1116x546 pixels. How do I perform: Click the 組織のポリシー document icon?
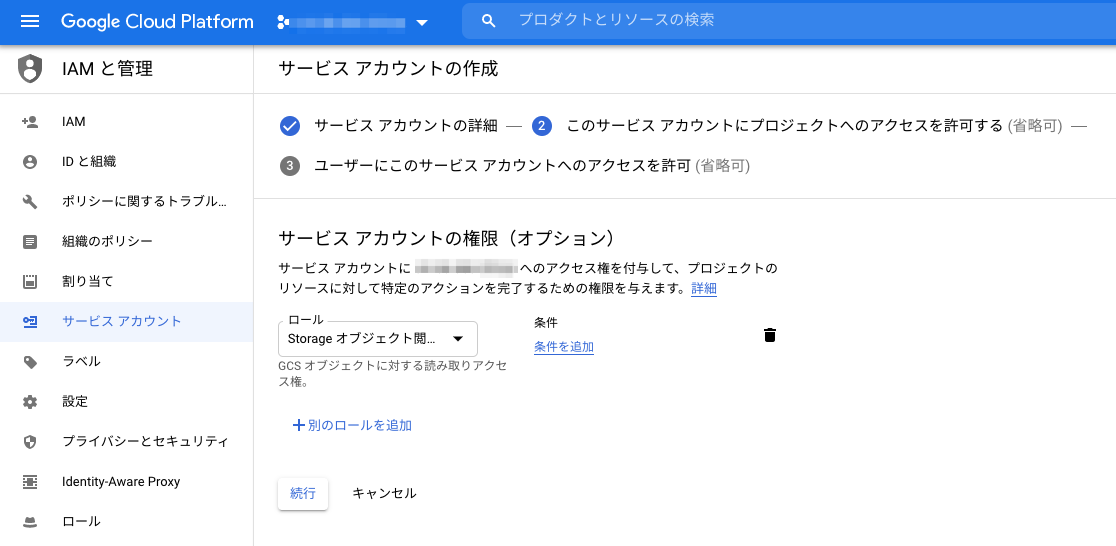tap(30, 242)
